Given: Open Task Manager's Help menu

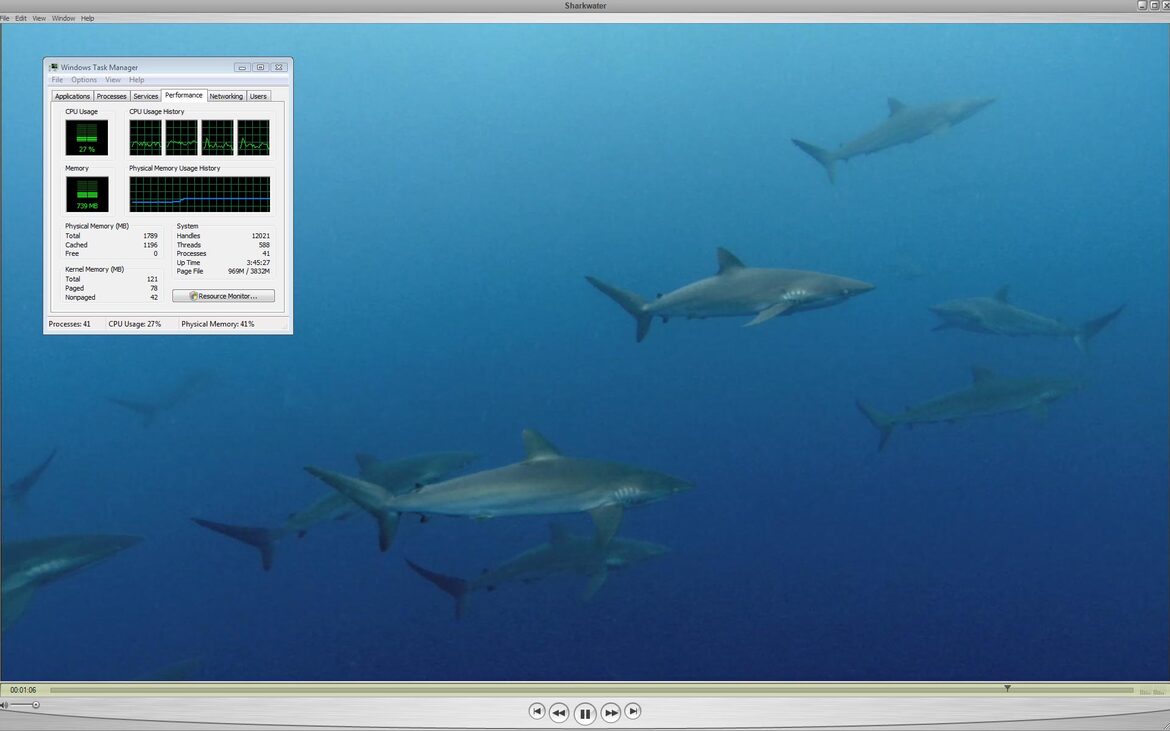Looking at the screenshot, I should pyautogui.click(x=137, y=80).
